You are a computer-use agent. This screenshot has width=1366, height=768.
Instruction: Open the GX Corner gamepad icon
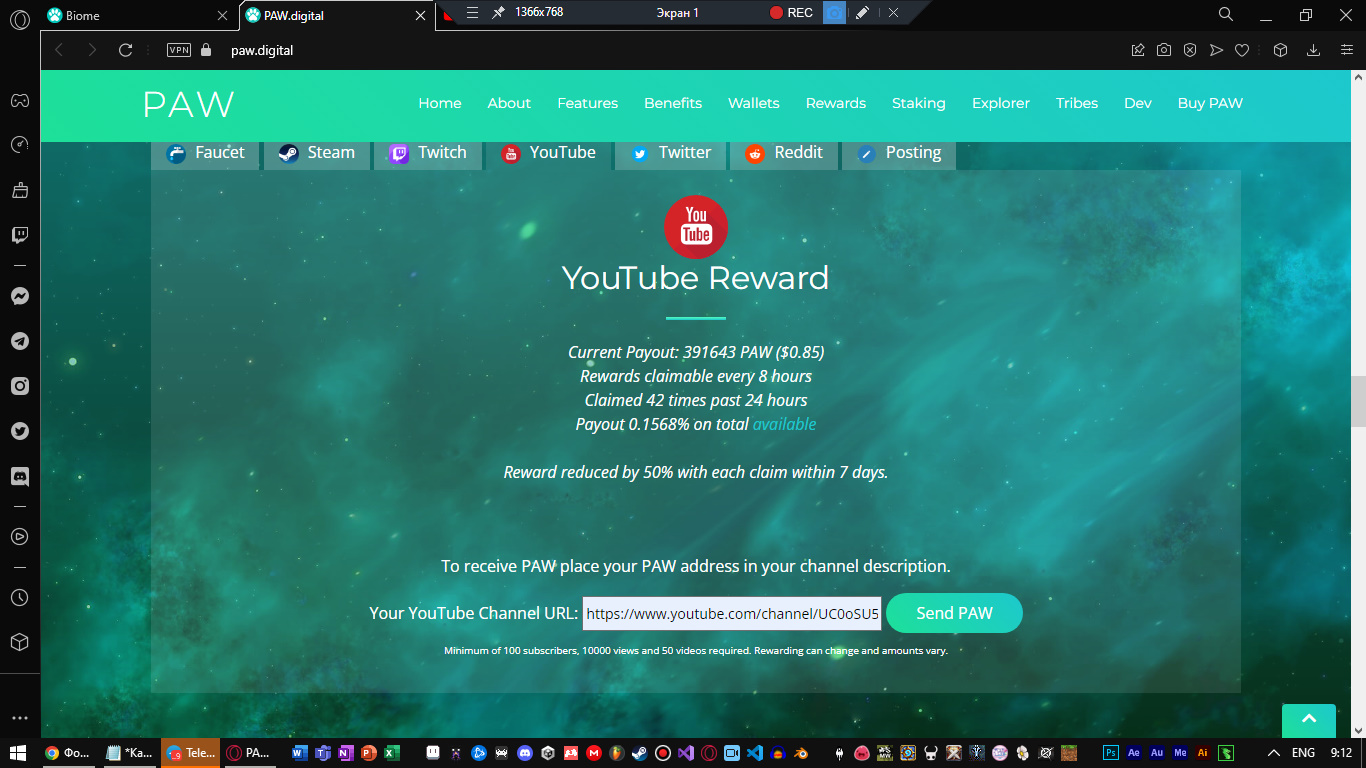20,100
